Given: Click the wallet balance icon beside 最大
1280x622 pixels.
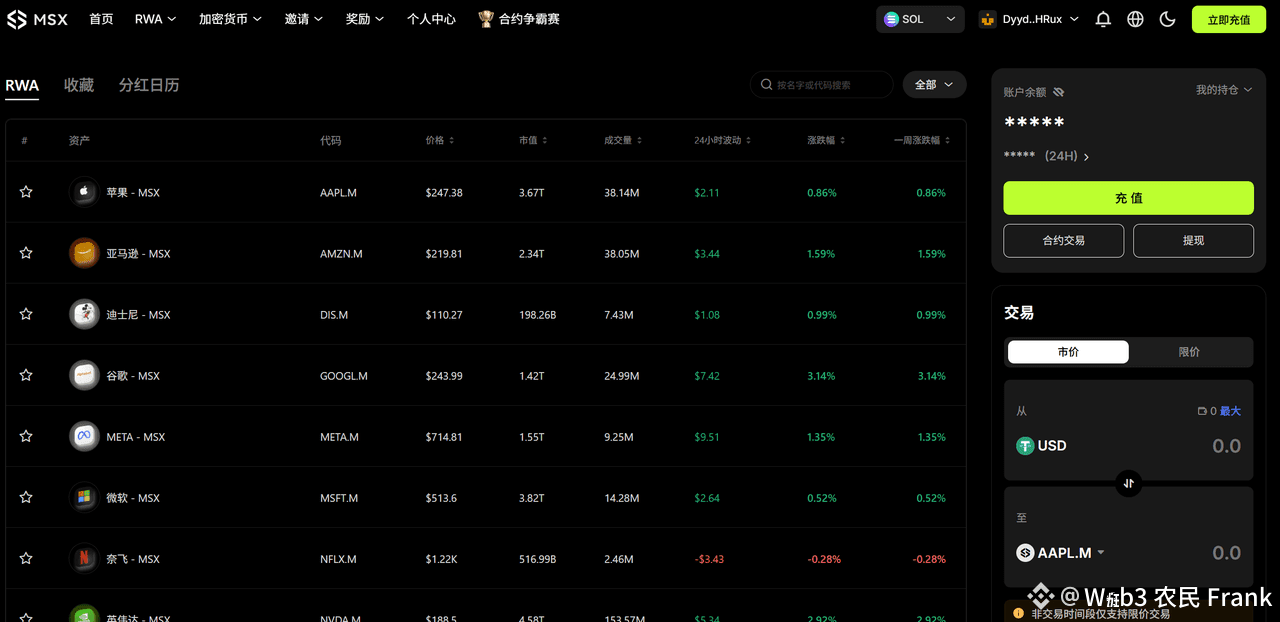Looking at the screenshot, I should click(x=1202, y=411).
